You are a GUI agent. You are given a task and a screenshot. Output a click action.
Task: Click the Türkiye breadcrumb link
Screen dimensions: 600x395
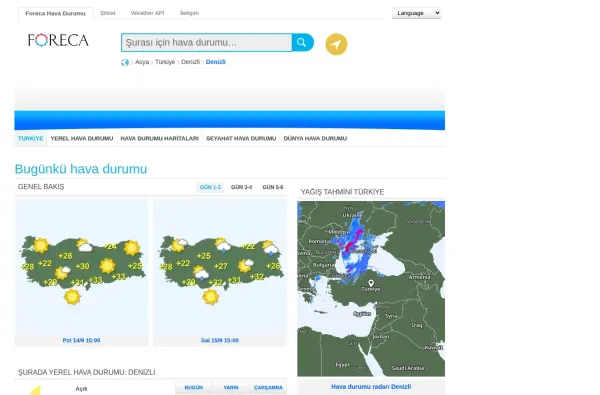(x=165, y=62)
